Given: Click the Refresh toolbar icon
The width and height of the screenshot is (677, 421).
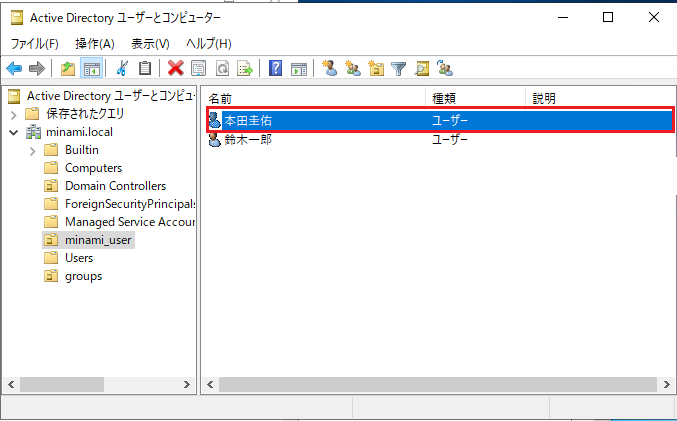Looking at the screenshot, I should tap(222, 68).
